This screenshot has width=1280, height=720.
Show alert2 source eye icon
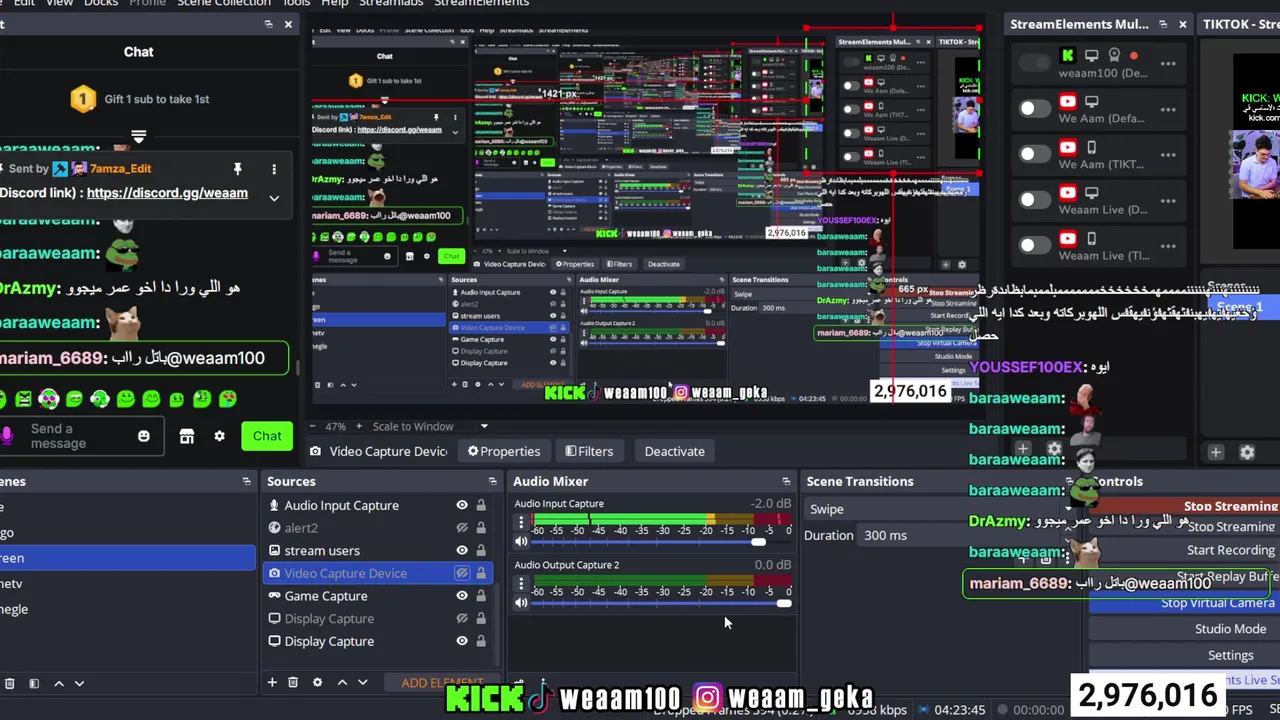[462, 528]
